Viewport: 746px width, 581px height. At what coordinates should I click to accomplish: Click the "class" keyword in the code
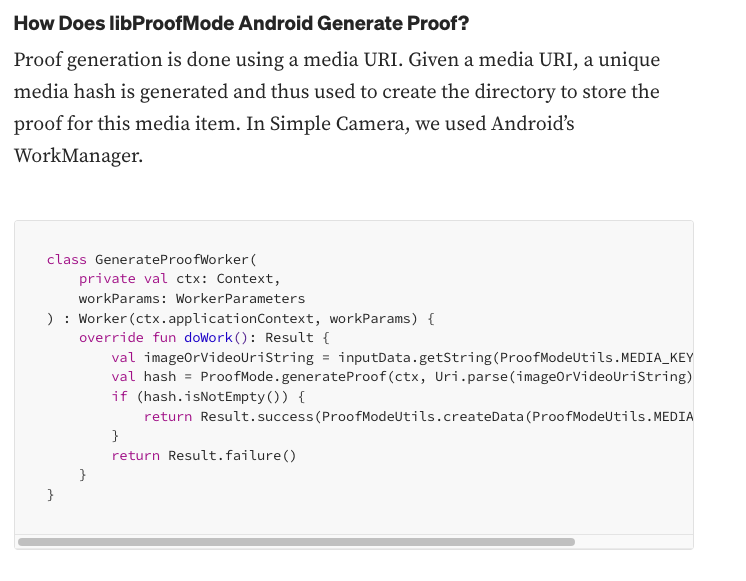point(66,259)
